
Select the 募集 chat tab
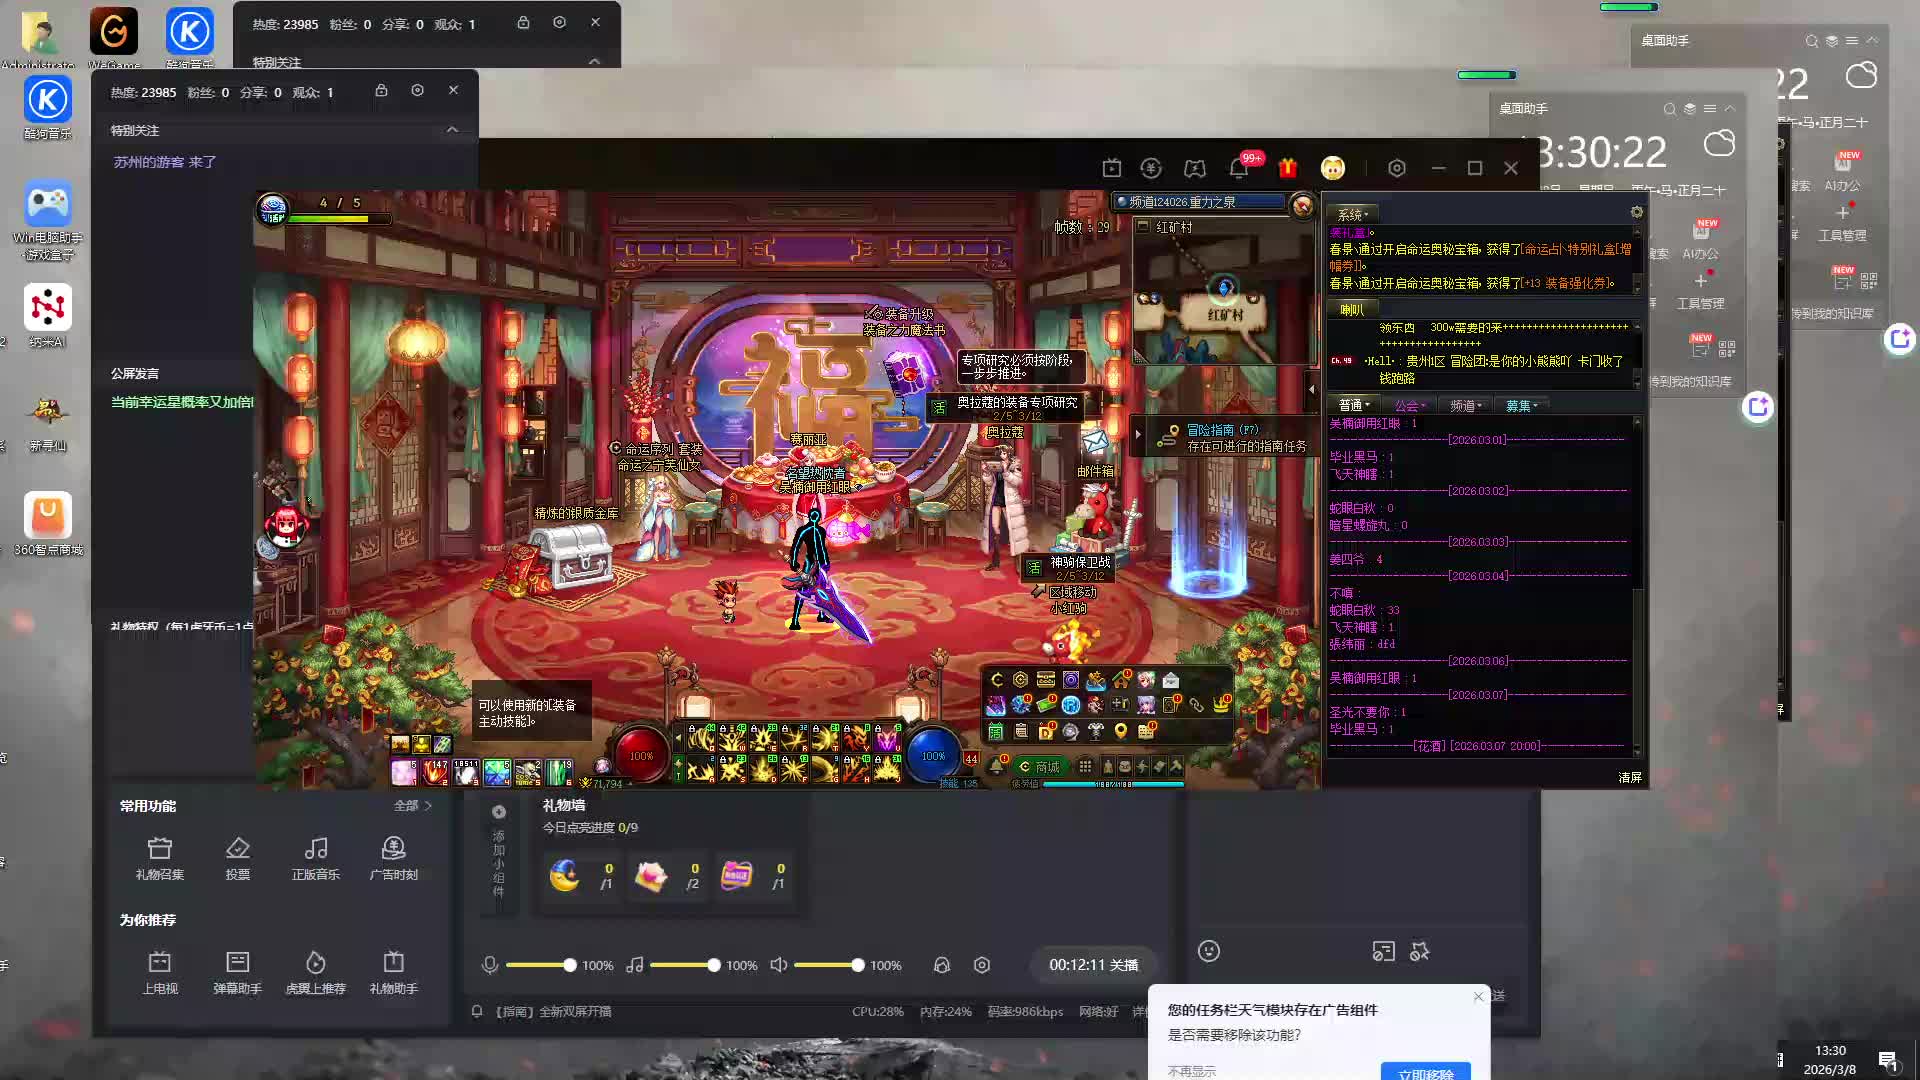(1521, 405)
